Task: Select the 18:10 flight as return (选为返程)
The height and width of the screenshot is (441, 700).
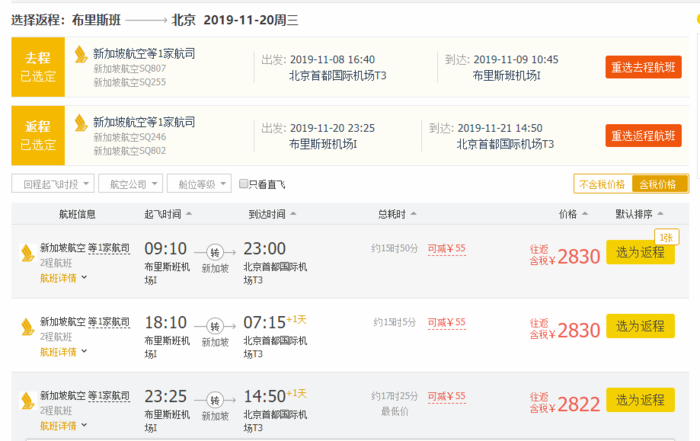Action: (640, 326)
